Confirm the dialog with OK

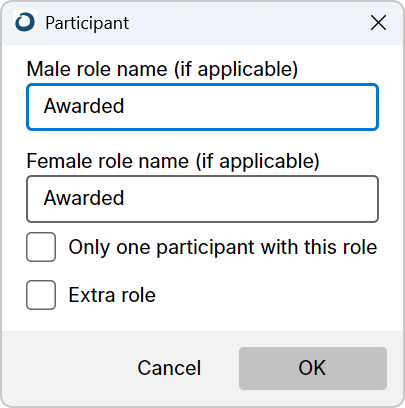click(313, 368)
